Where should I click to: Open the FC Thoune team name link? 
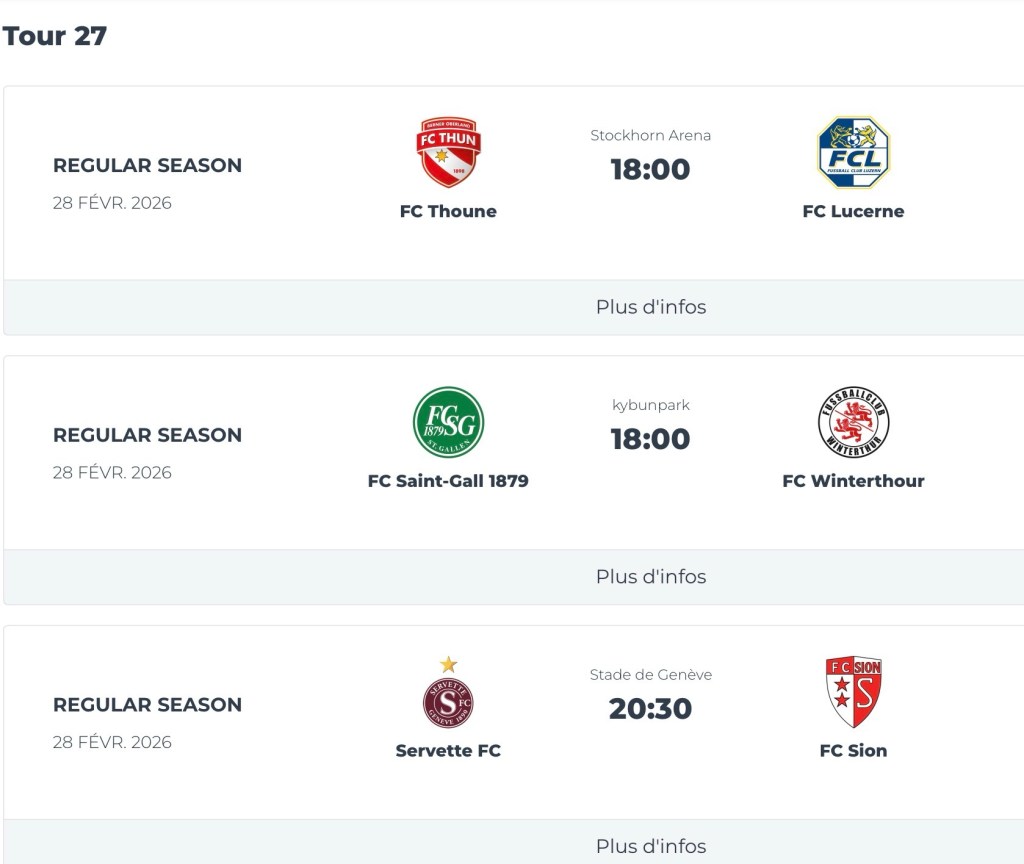coord(448,211)
